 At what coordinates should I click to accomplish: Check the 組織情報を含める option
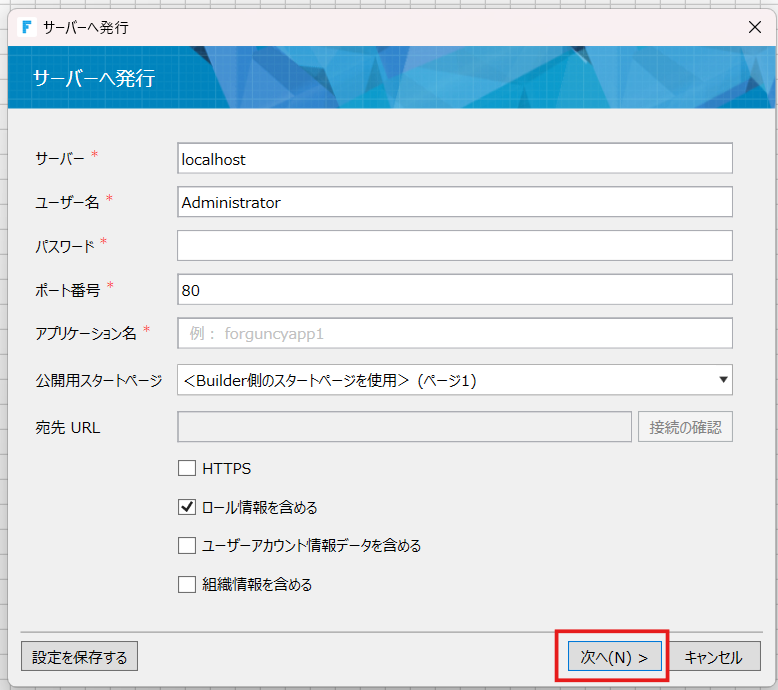187,585
